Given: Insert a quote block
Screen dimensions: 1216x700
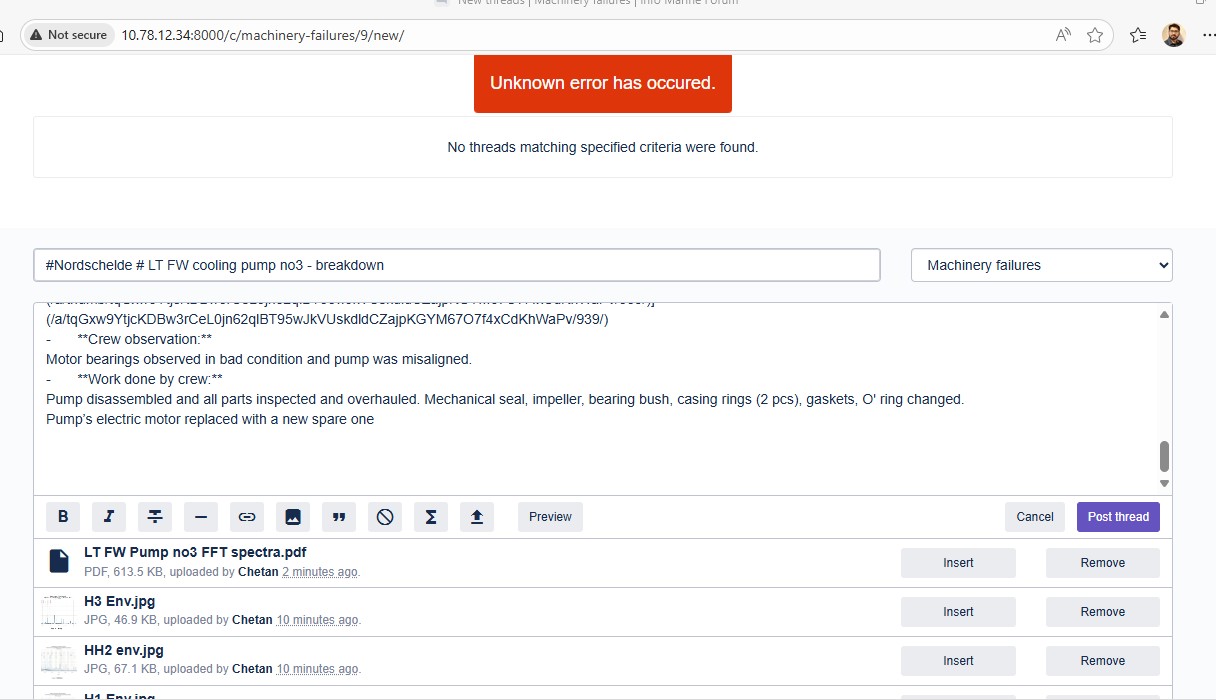Looking at the screenshot, I should tap(339, 517).
